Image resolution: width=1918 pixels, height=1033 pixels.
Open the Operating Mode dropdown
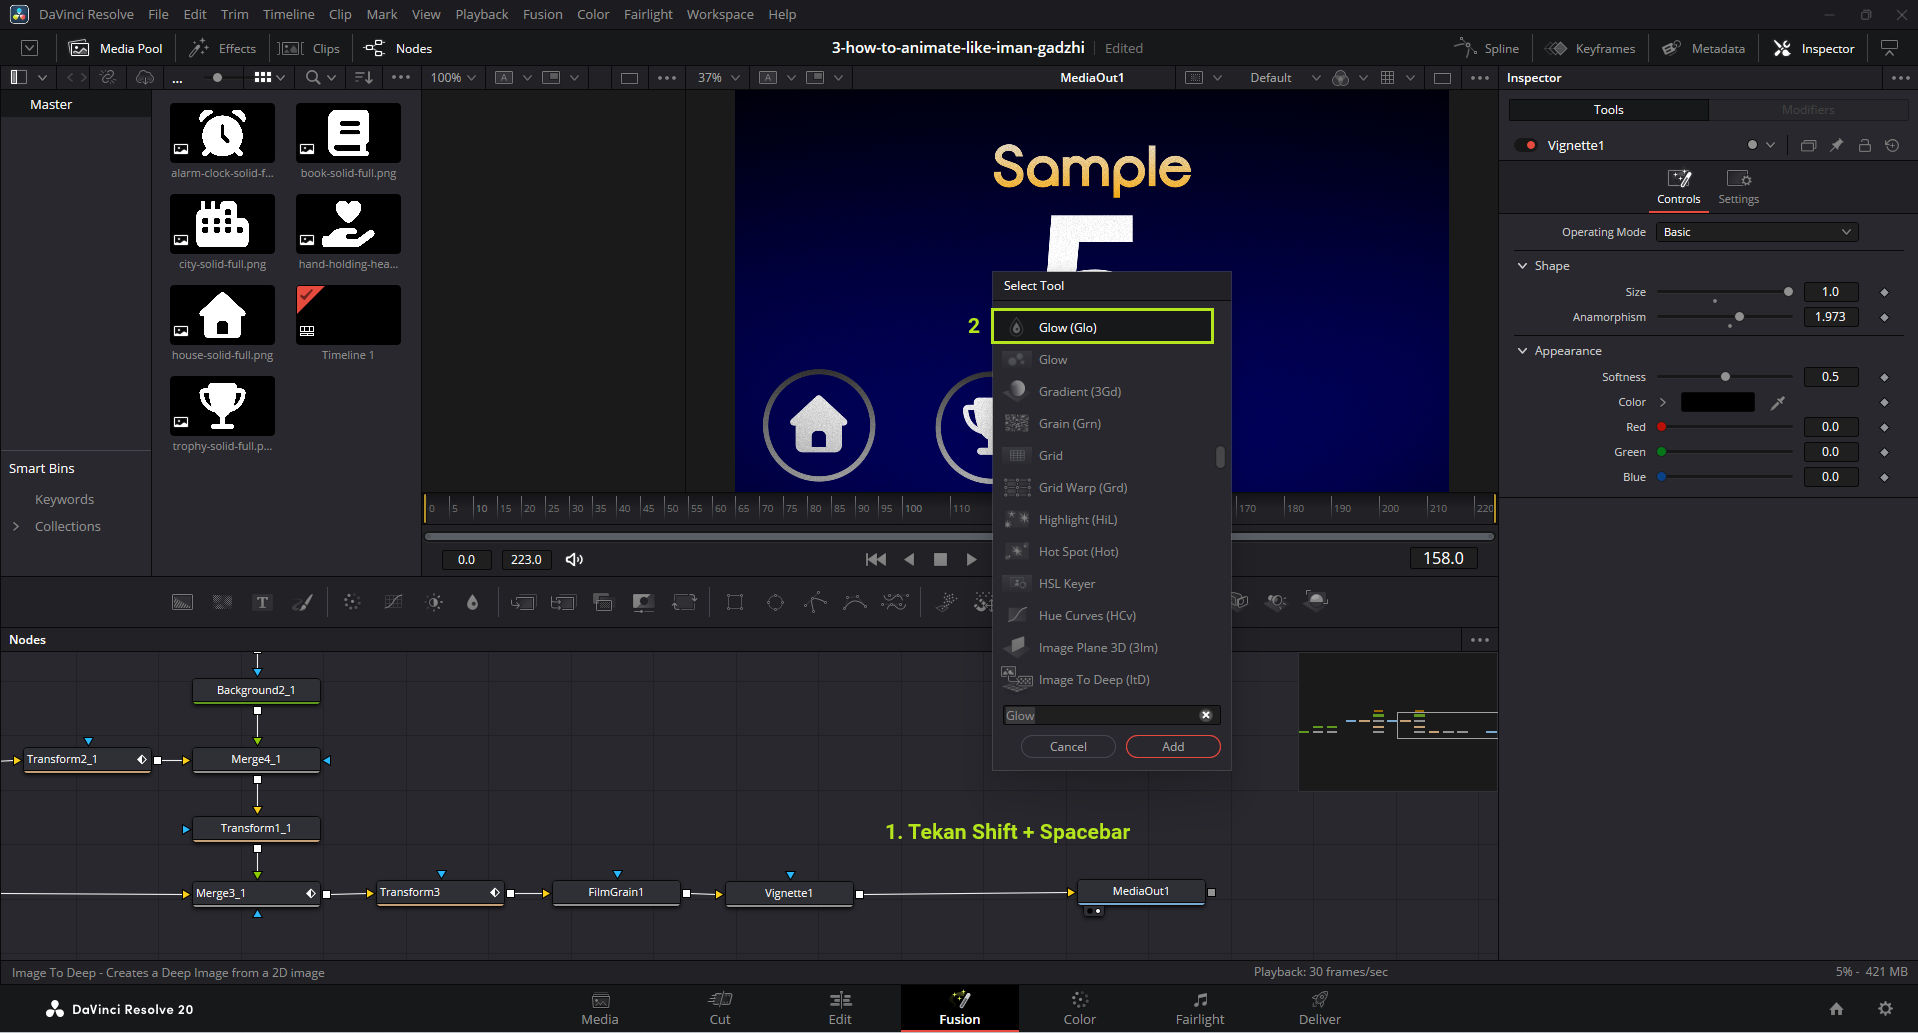pyautogui.click(x=1756, y=232)
